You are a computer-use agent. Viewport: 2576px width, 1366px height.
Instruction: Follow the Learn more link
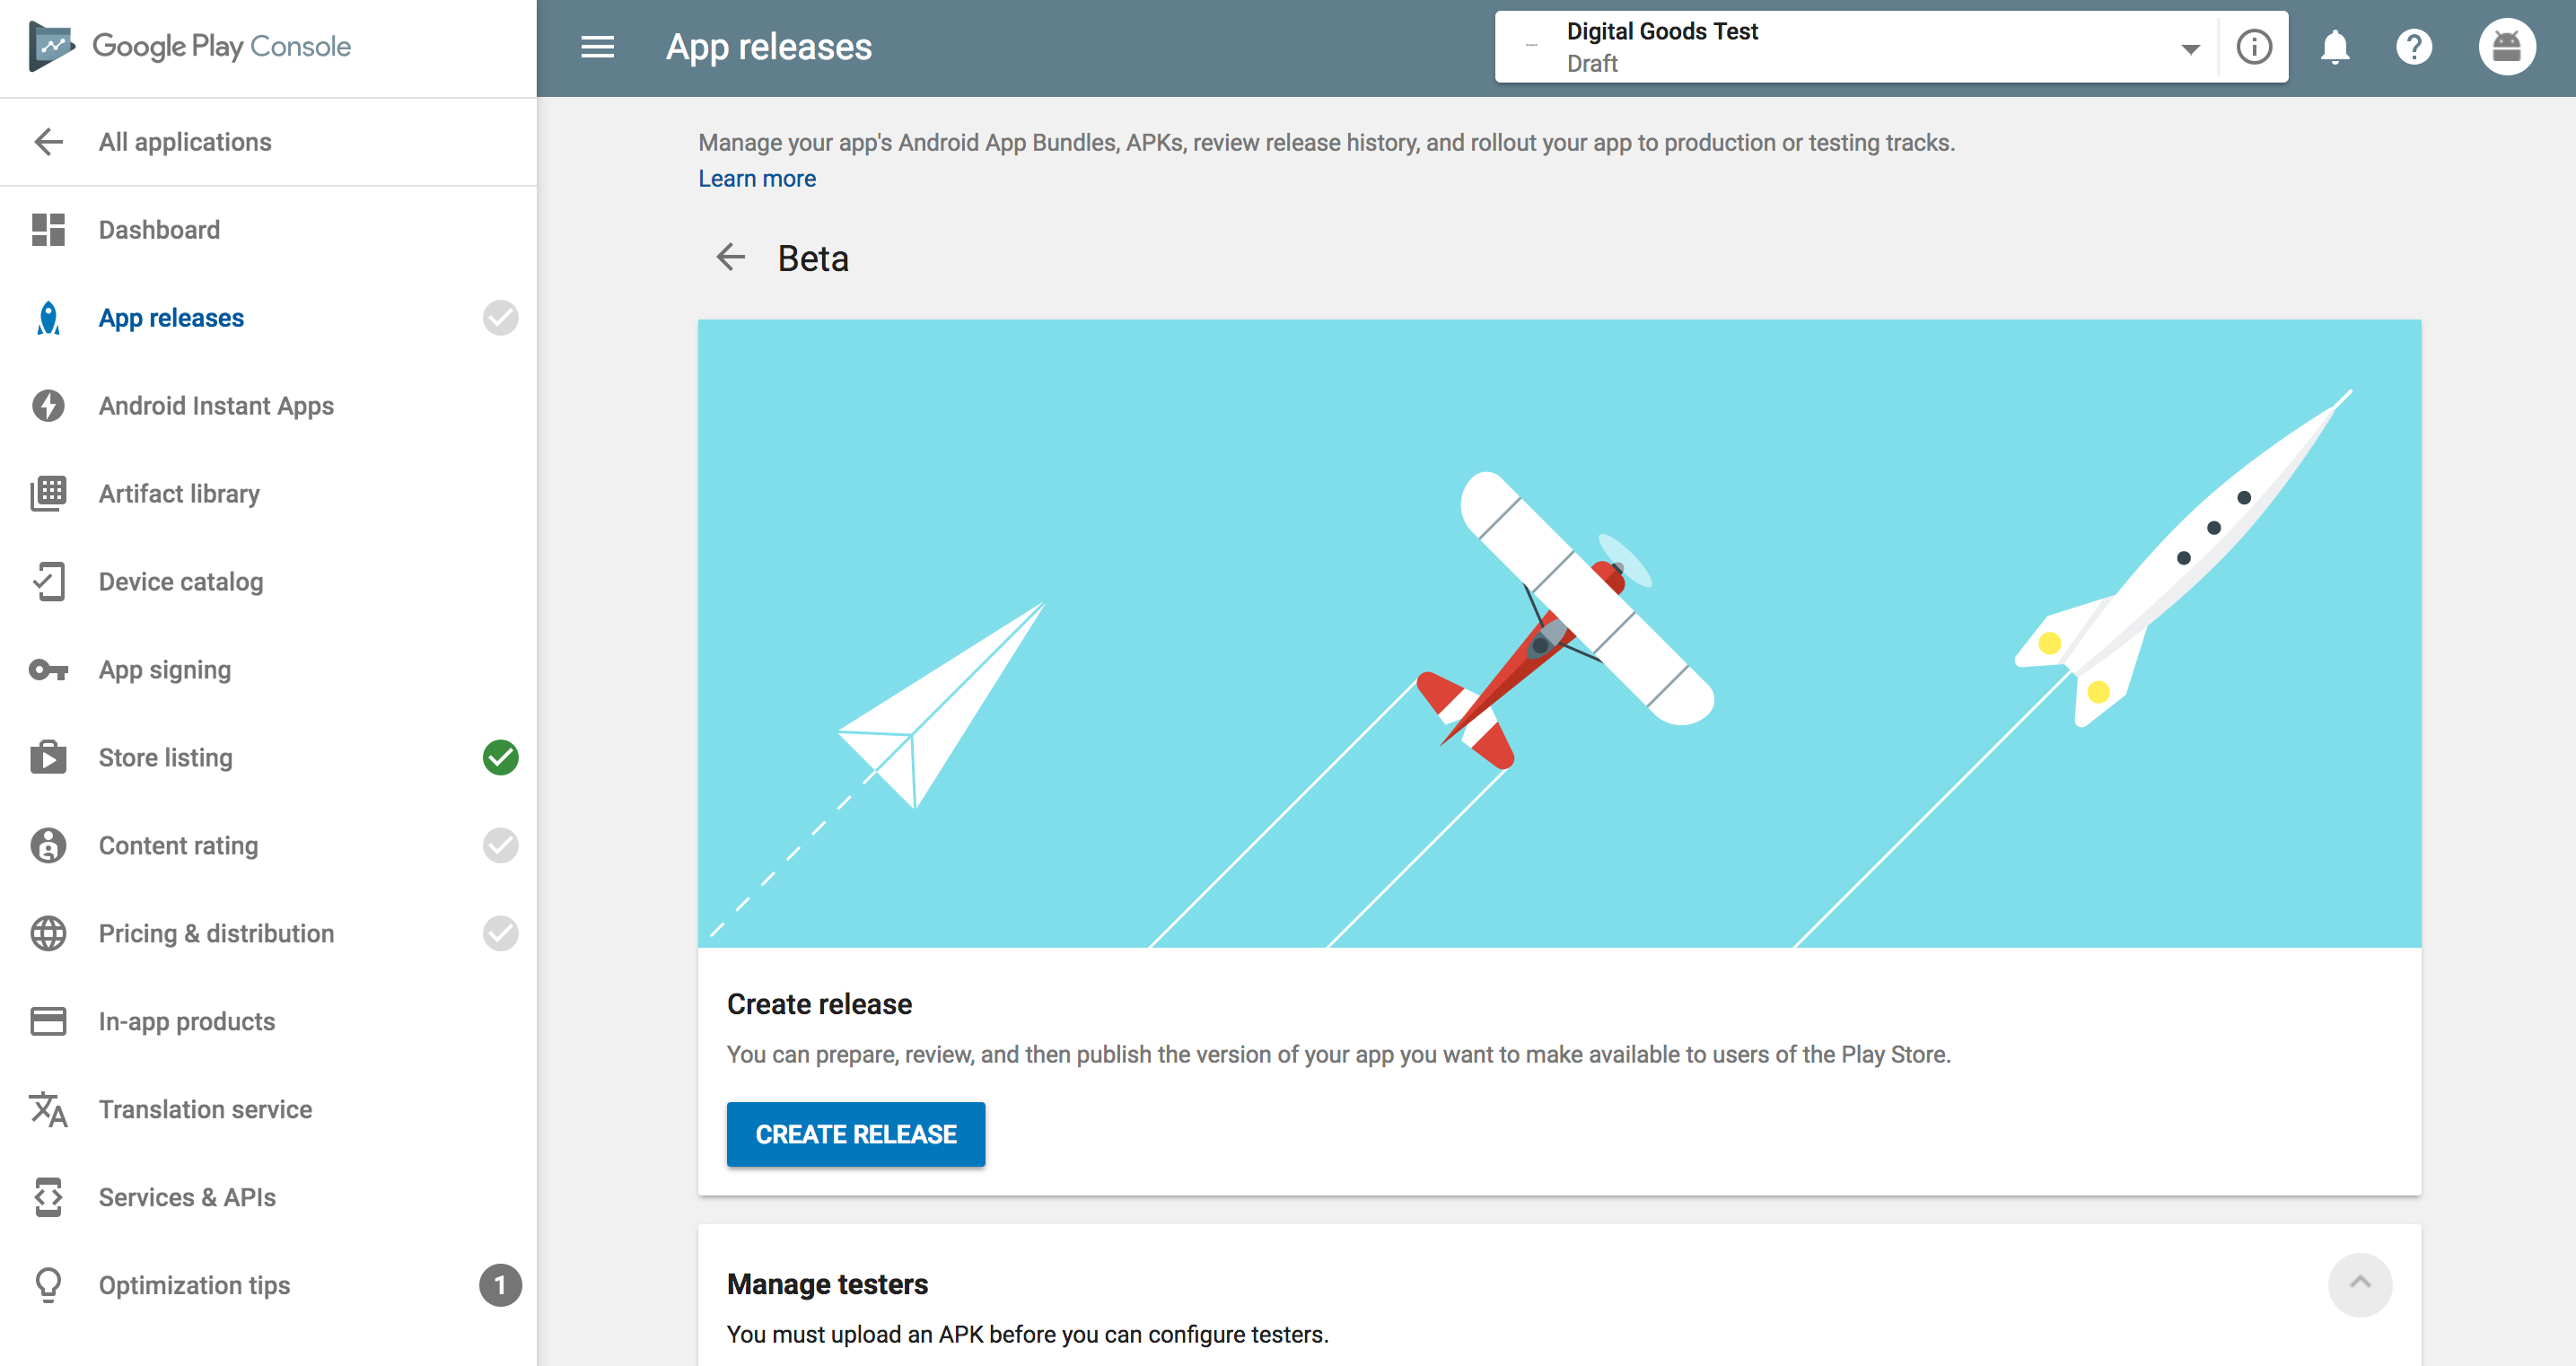click(756, 179)
